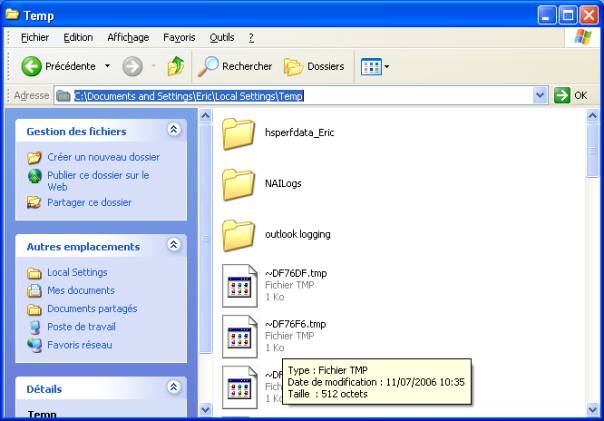Open the Outils menu

222,37
